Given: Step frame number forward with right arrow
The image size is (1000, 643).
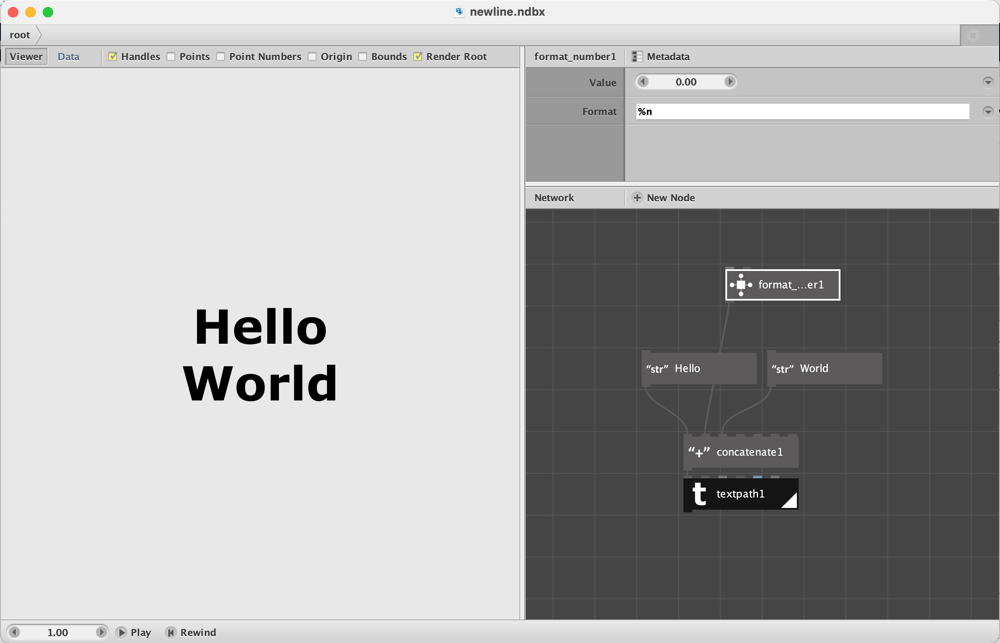Looking at the screenshot, I should point(101,632).
